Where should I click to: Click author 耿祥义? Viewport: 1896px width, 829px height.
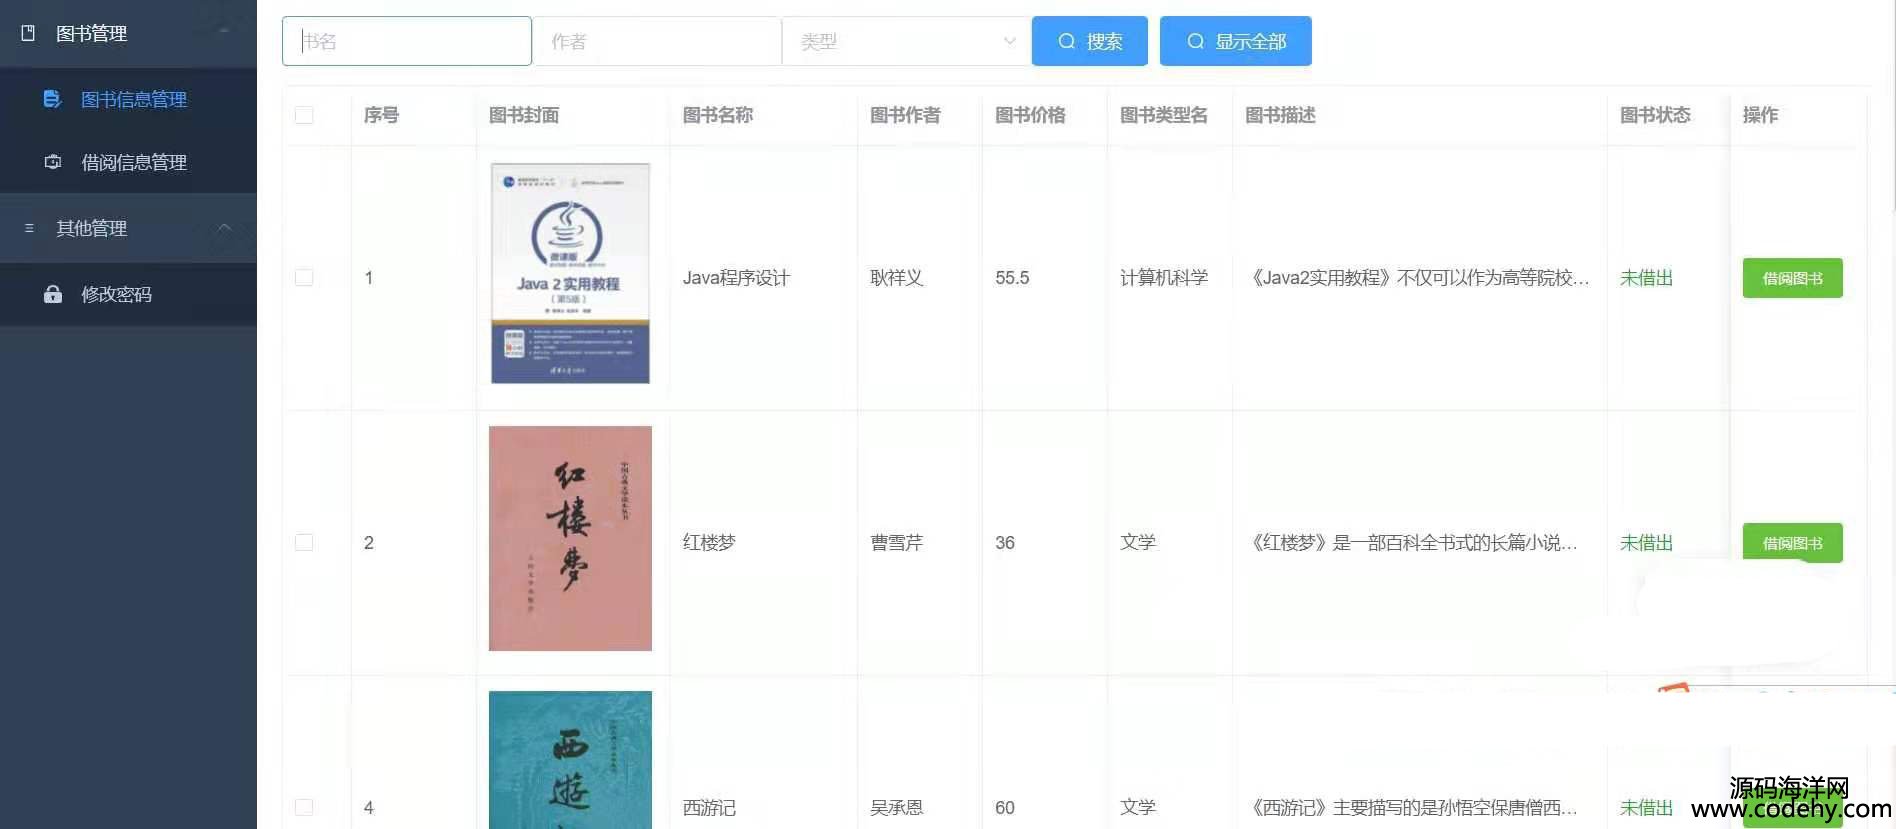(896, 278)
